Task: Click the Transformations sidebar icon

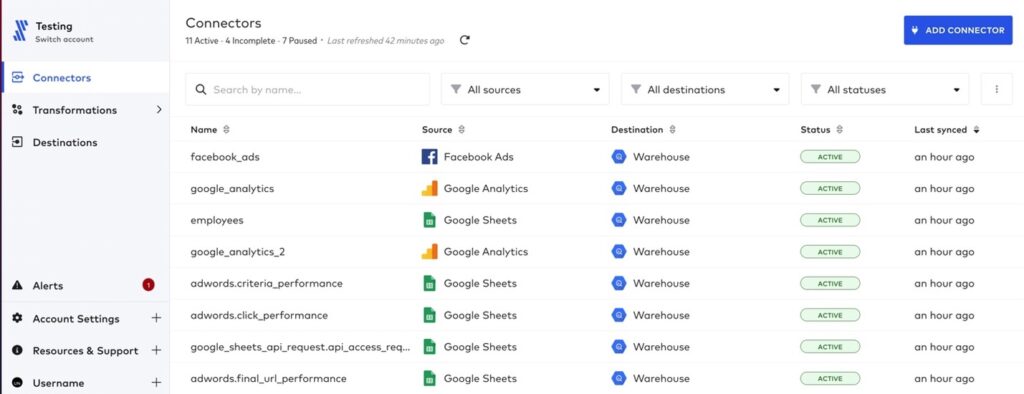Action: (18, 110)
